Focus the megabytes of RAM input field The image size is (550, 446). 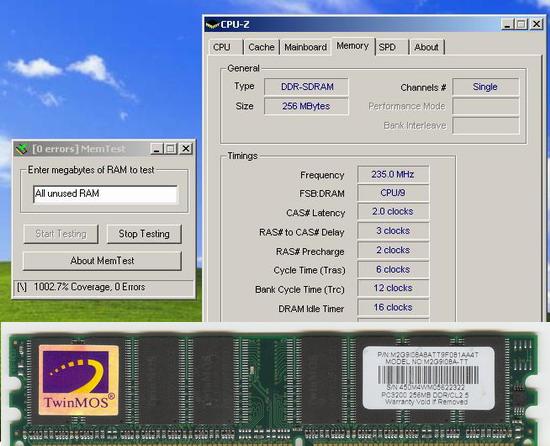tap(106, 194)
